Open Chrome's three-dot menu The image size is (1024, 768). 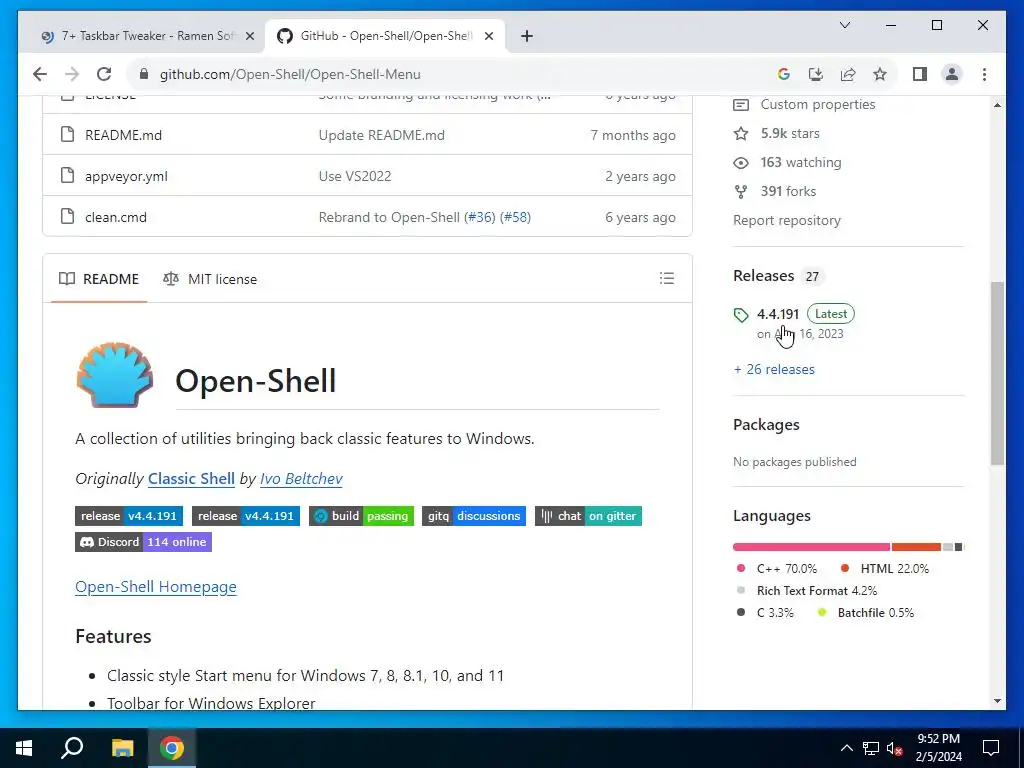(x=984, y=74)
